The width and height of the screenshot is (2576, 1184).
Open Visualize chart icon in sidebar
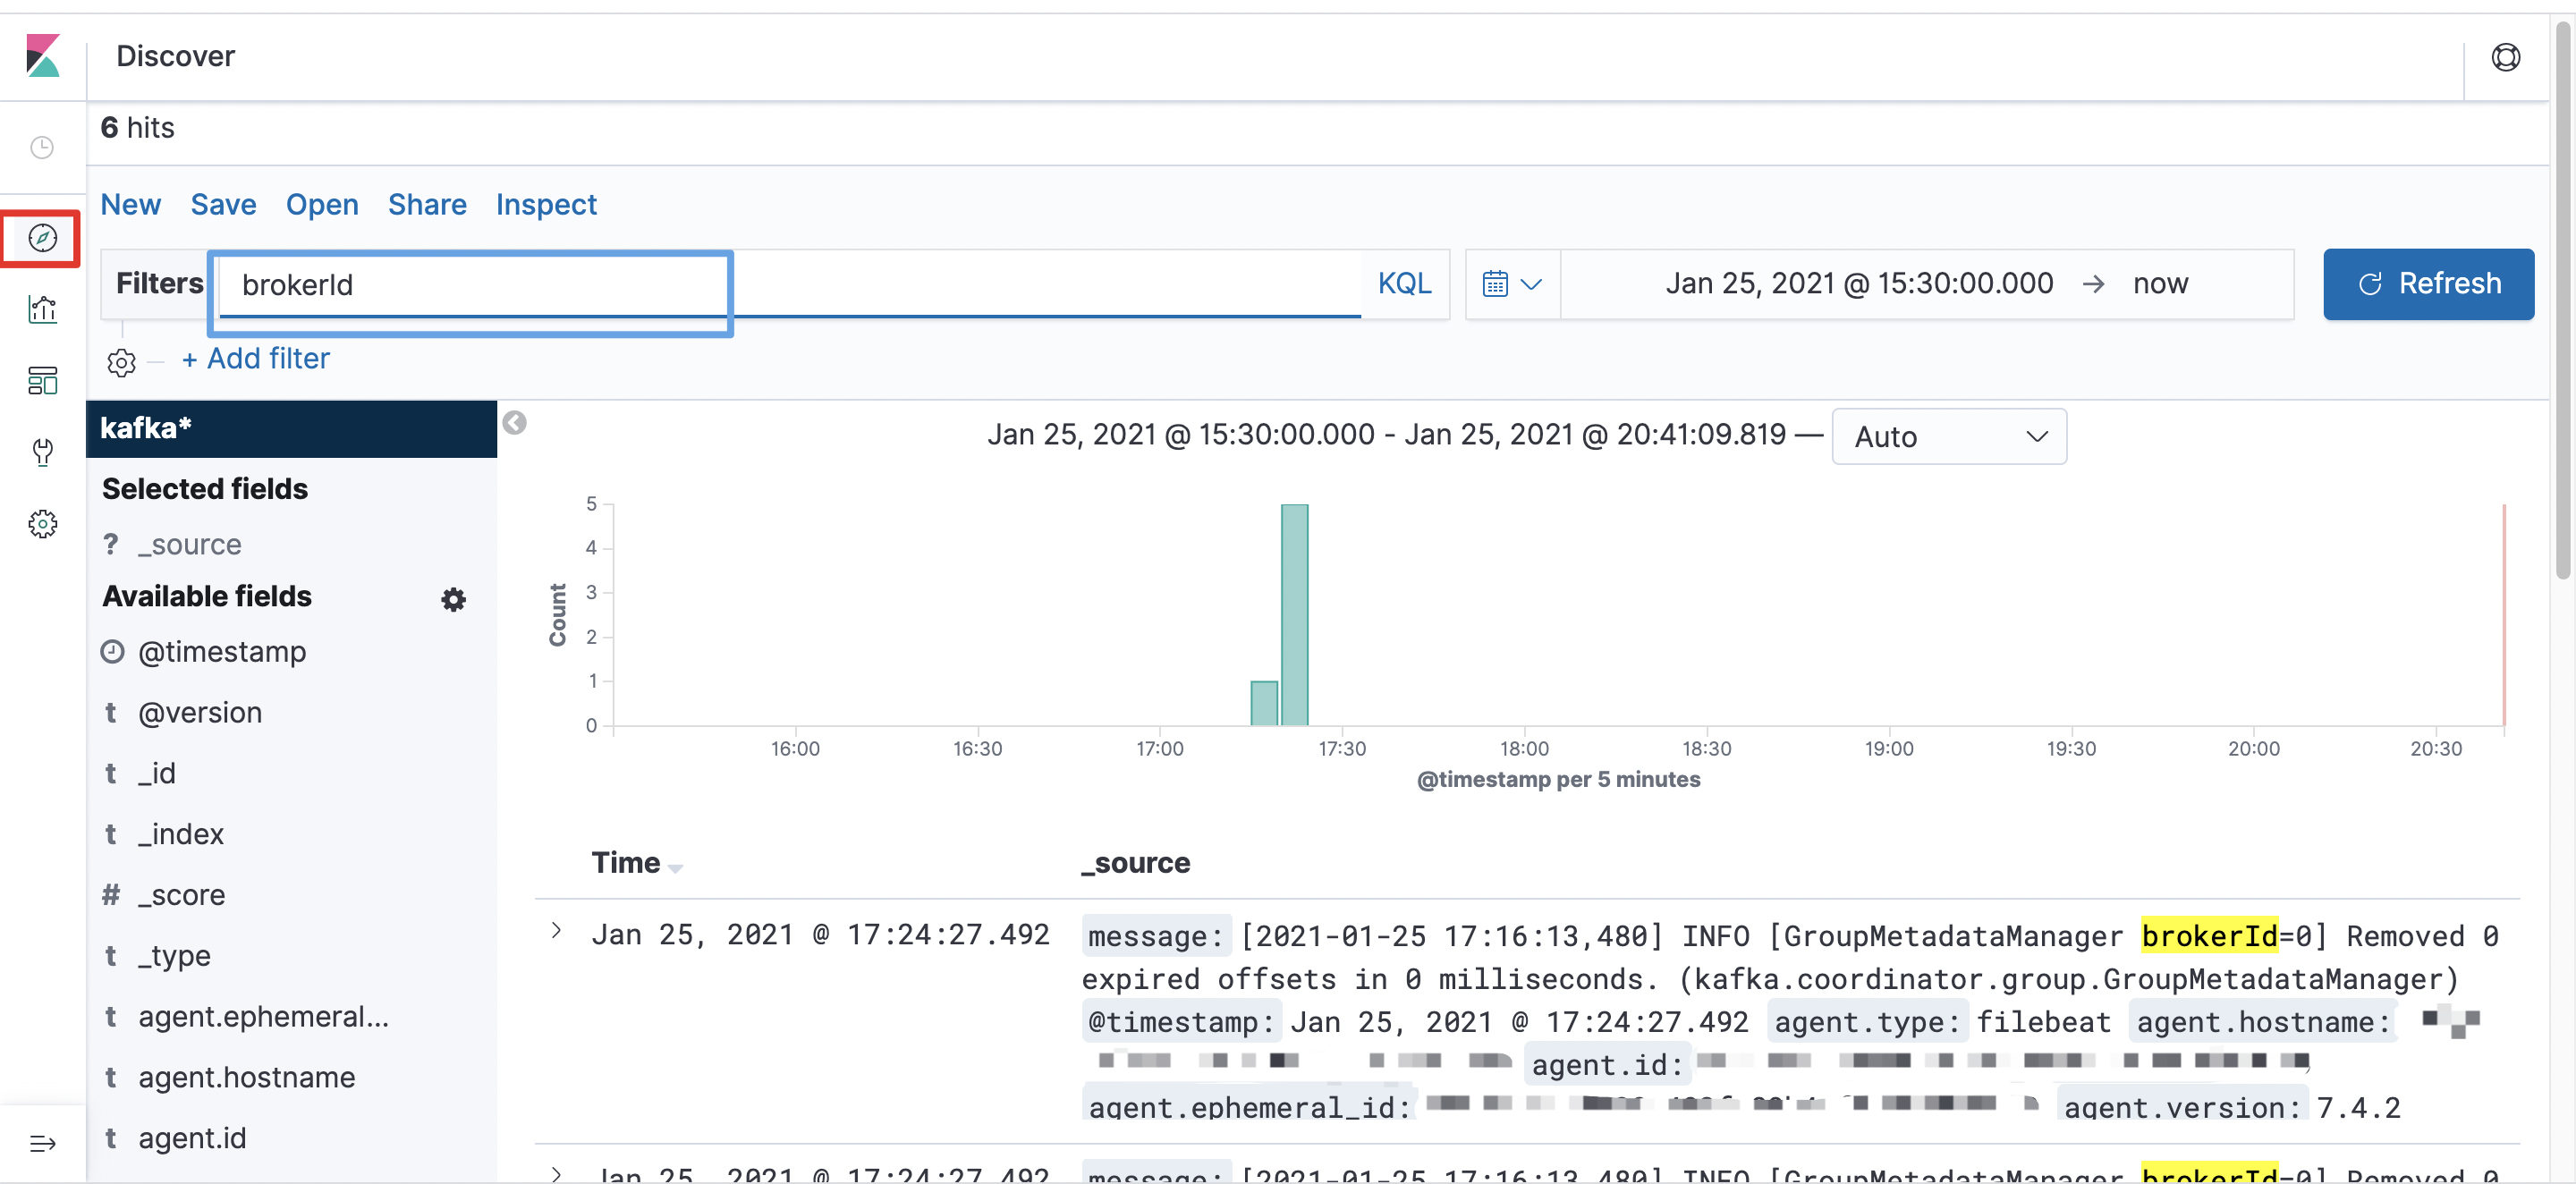coord(42,310)
